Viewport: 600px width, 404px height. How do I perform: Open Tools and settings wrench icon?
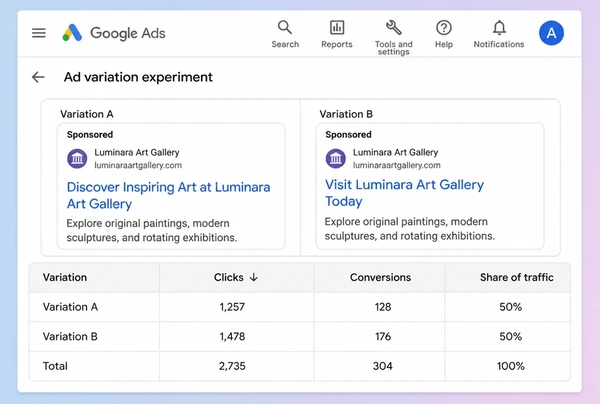pos(393,28)
